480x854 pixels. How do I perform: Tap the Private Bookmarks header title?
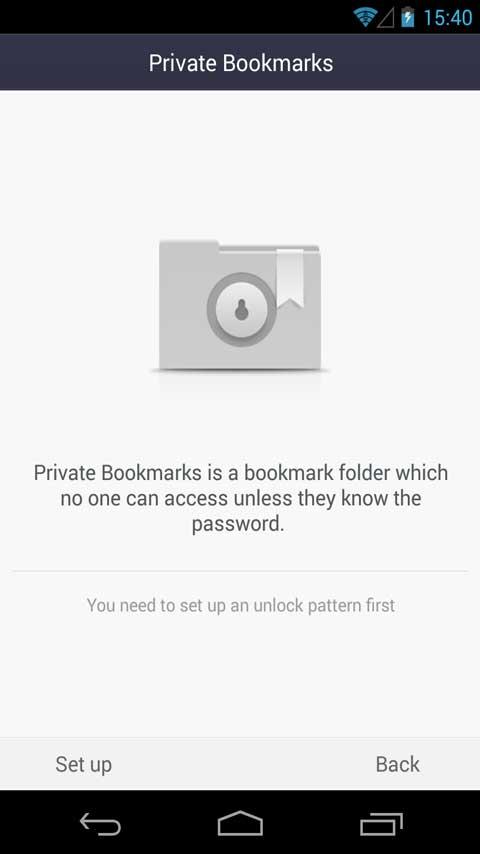pyautogui.click(x=241, y=63)
